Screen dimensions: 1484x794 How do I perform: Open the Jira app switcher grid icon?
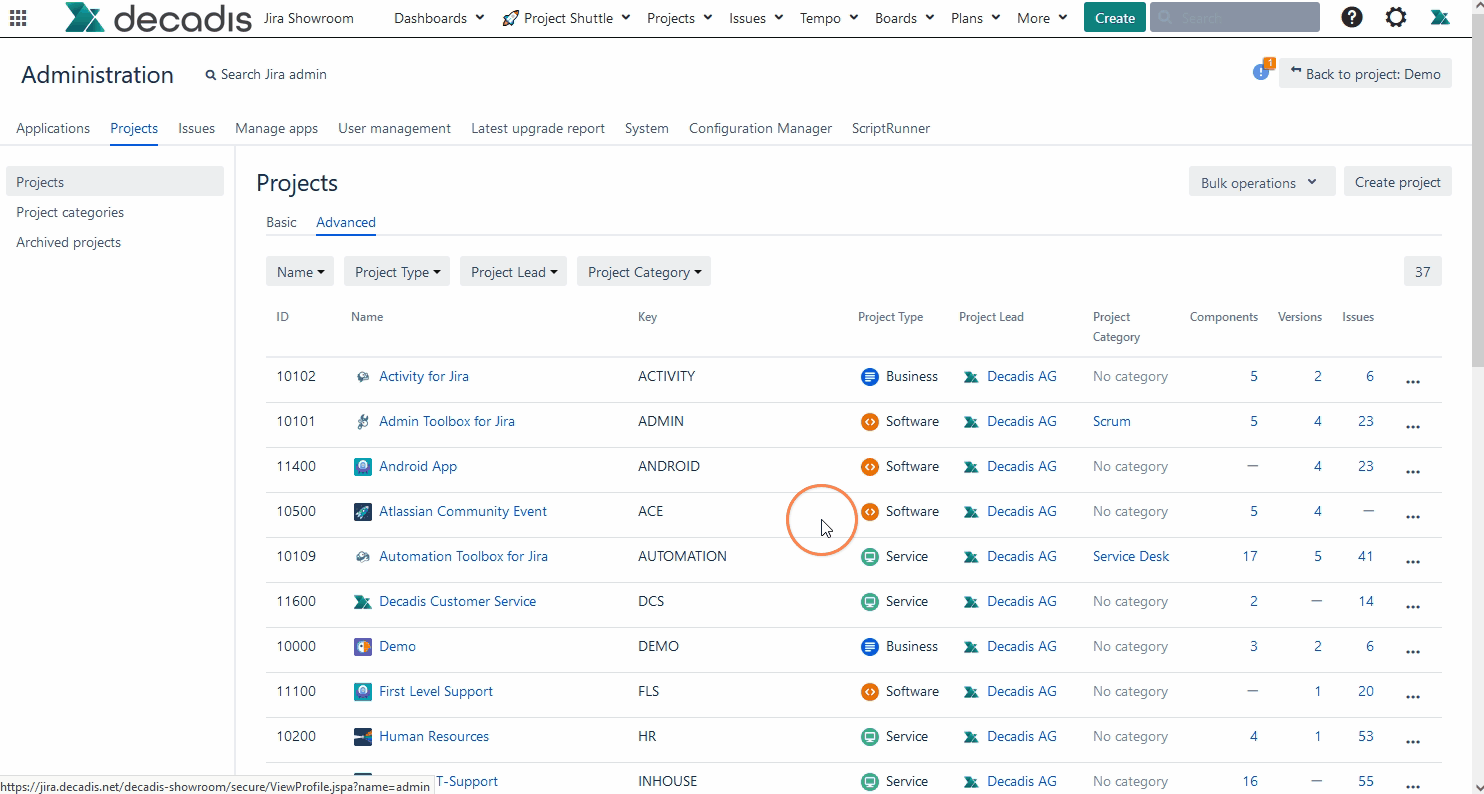pyautogui.click(x=17, y=17)
